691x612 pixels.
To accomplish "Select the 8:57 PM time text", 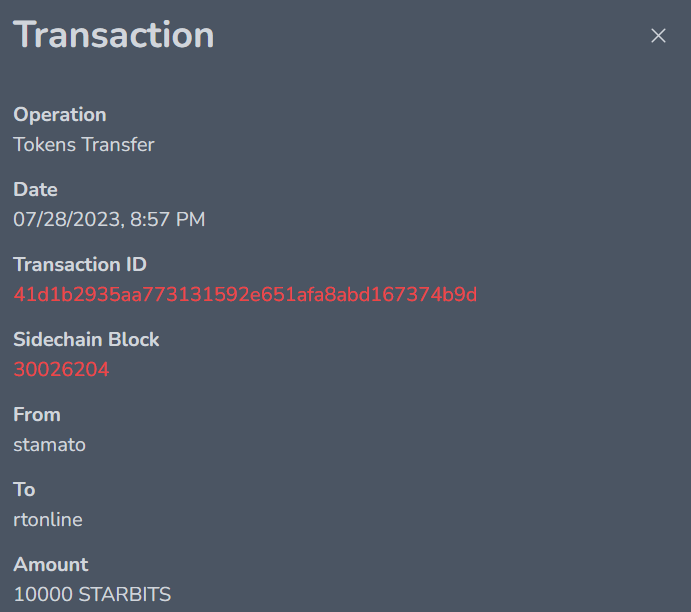I will coord(167,219).
